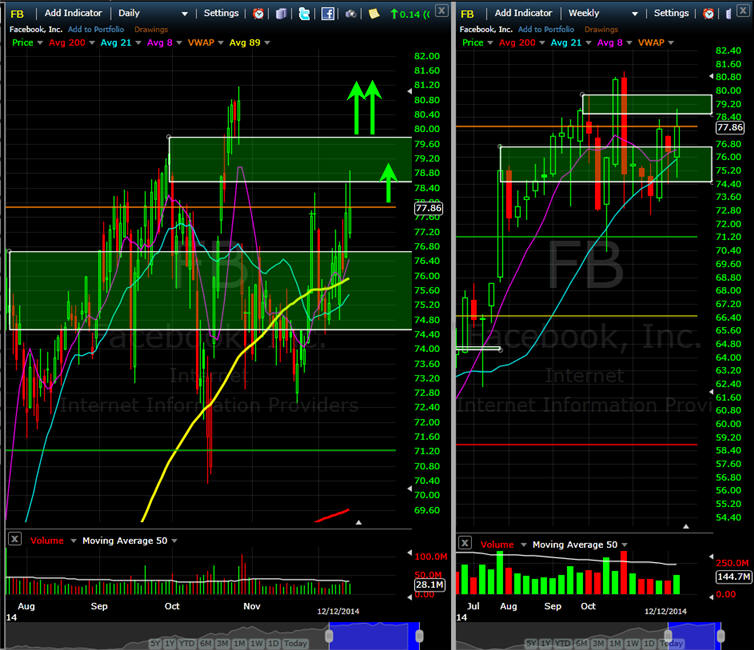Open the yellow sticky note icon

[x=374, y=13]
